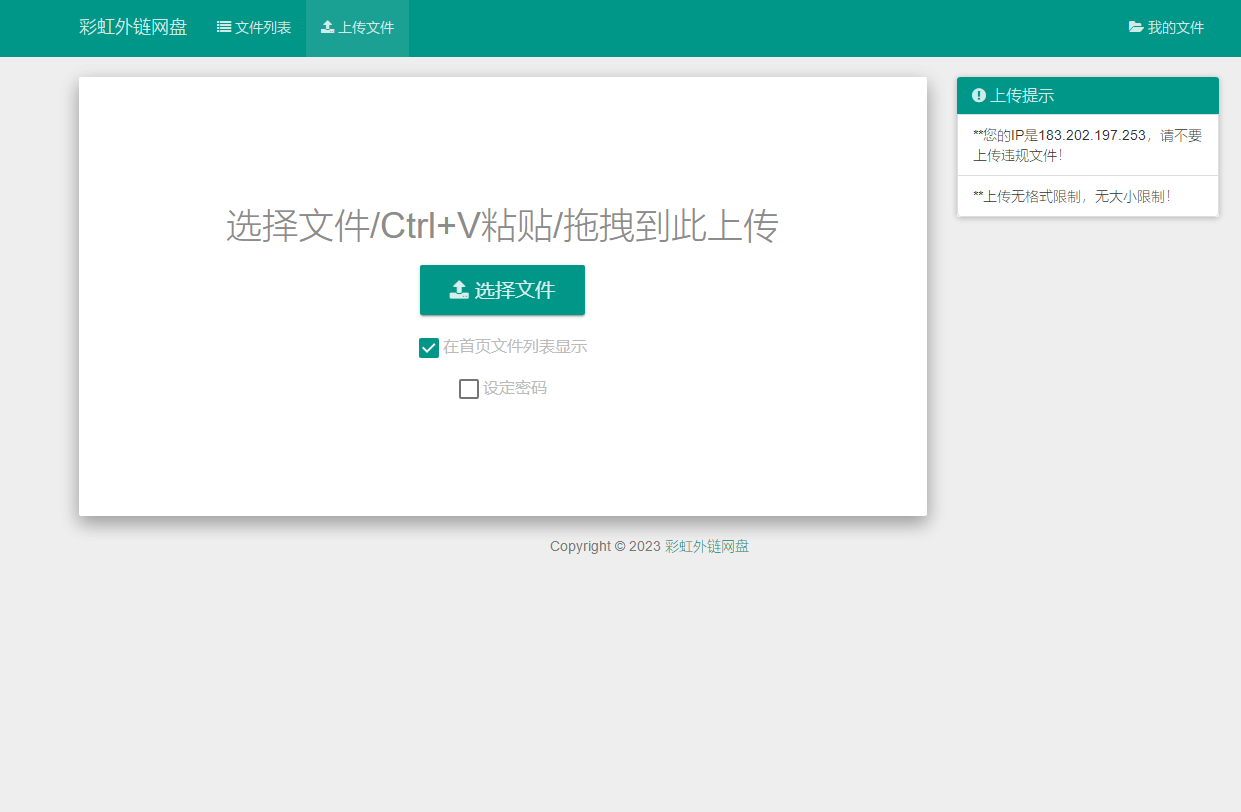Viewport: 1241px width, 812px height.
Task: Click the 设定密码 label text
Action: click(x=515, y=388)
